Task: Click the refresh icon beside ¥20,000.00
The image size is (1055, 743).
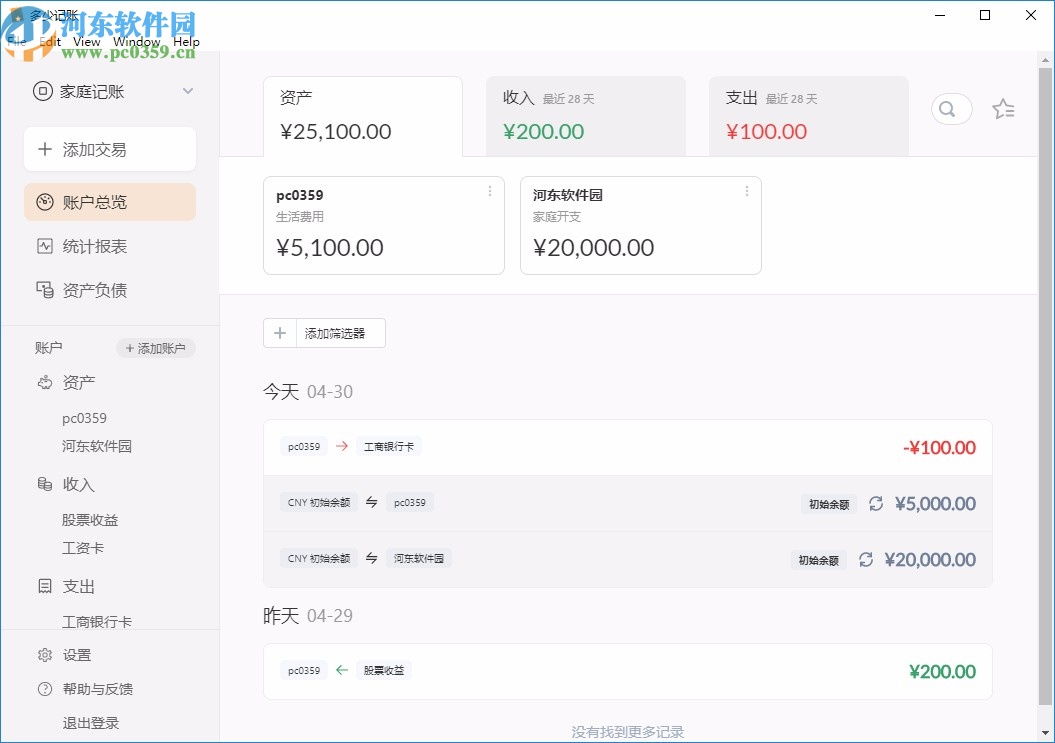Action: click(x=865, y=559)
